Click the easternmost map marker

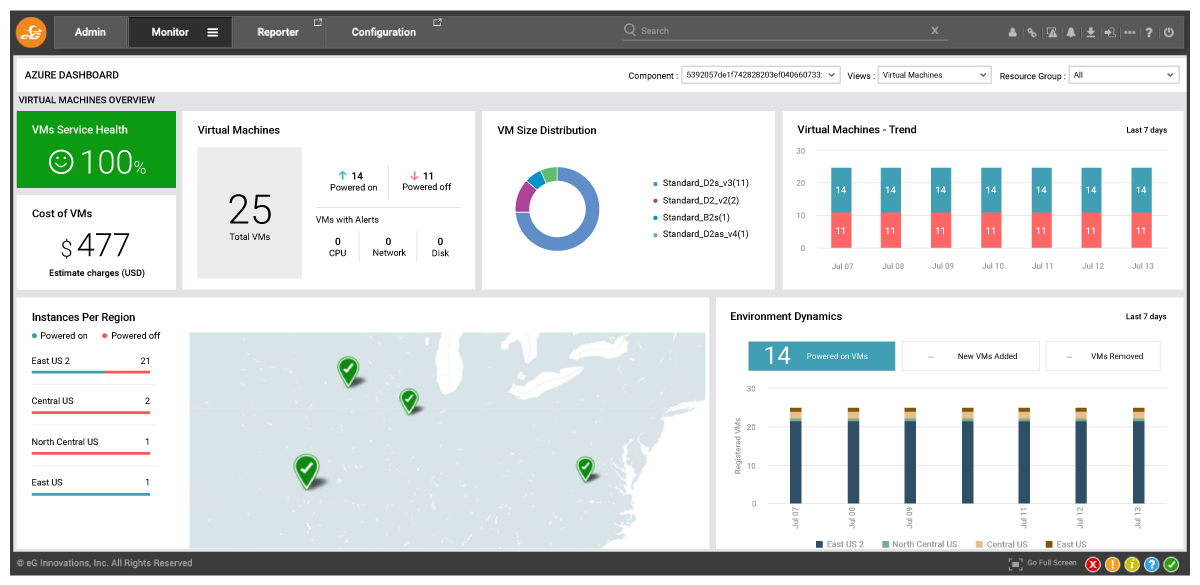pos(585,467)
